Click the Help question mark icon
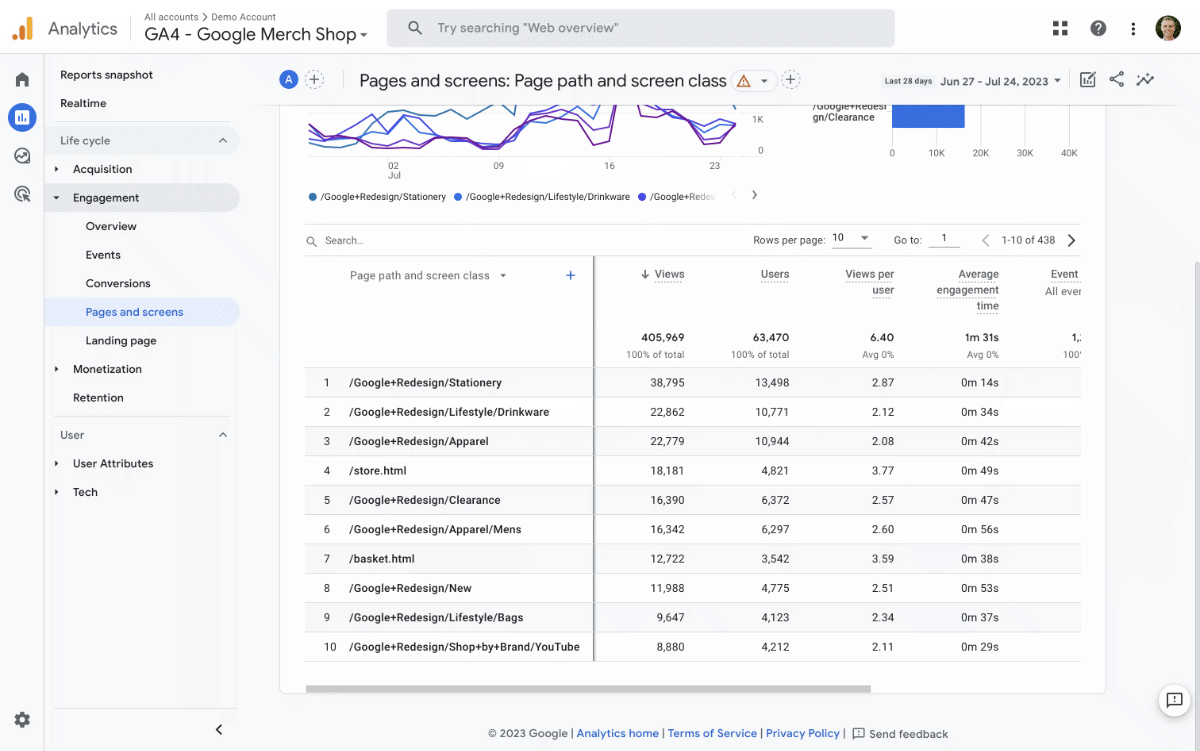Image resolution: width=1200 pixels, height=751 pixels. pos(1098,28)
